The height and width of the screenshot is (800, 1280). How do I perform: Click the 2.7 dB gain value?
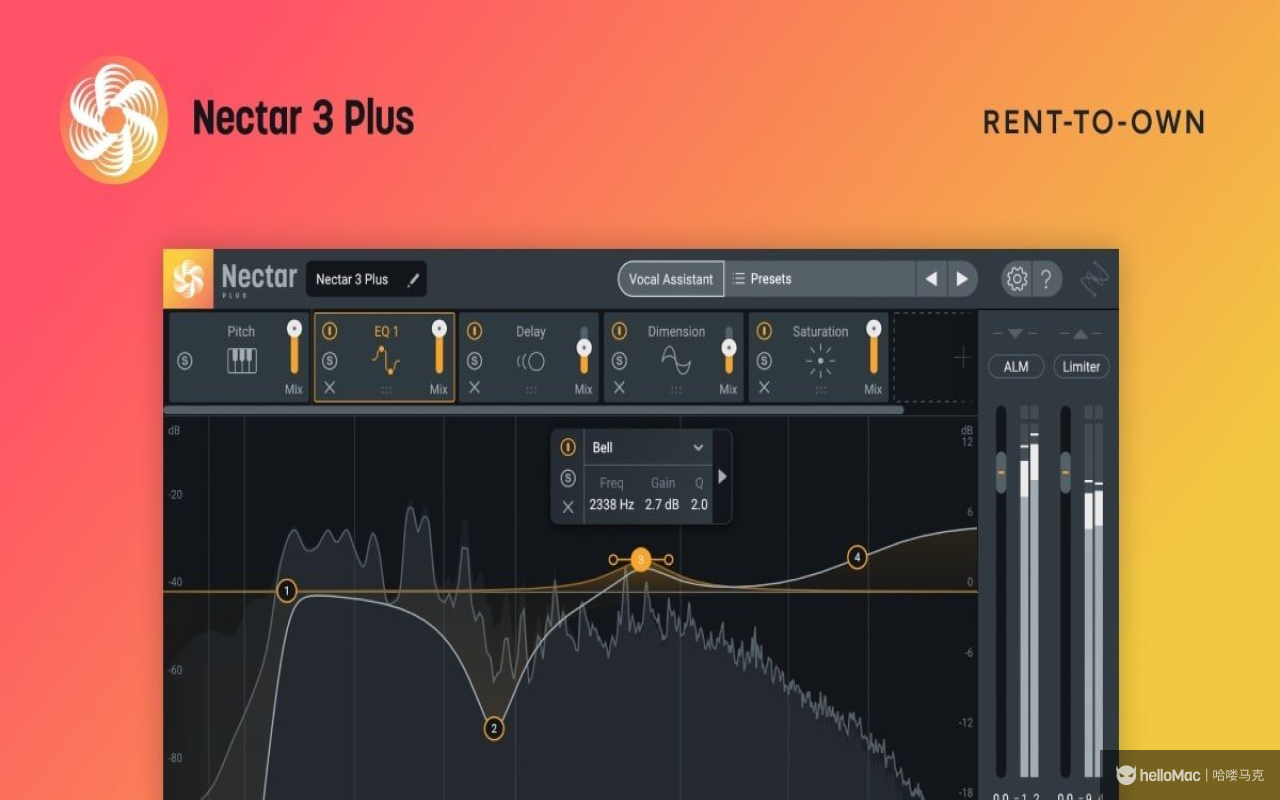(x=662, y=505)
